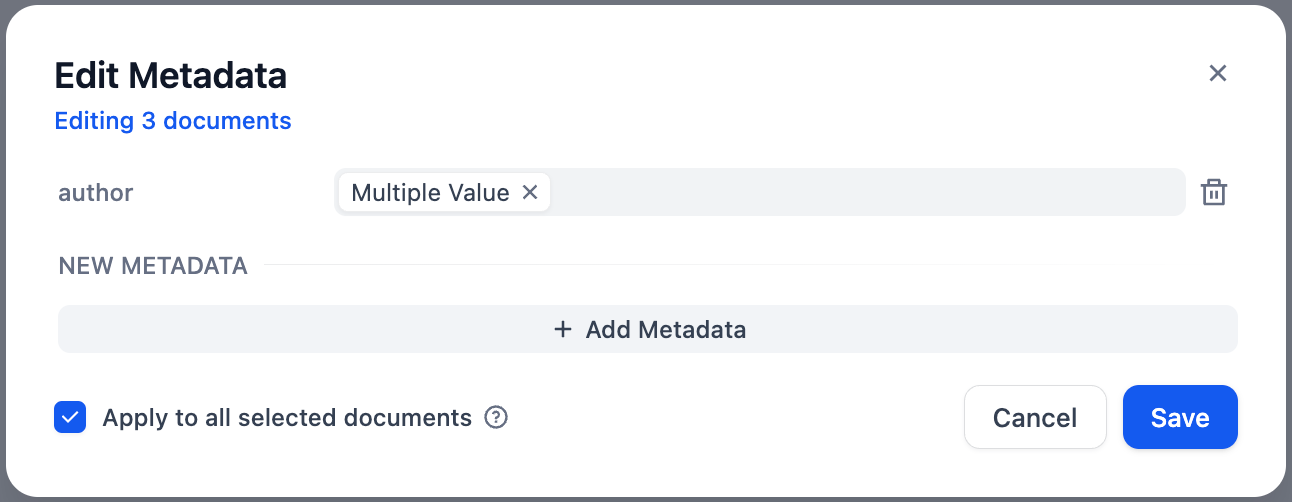Click the help question mark icon

coord(496,417)
